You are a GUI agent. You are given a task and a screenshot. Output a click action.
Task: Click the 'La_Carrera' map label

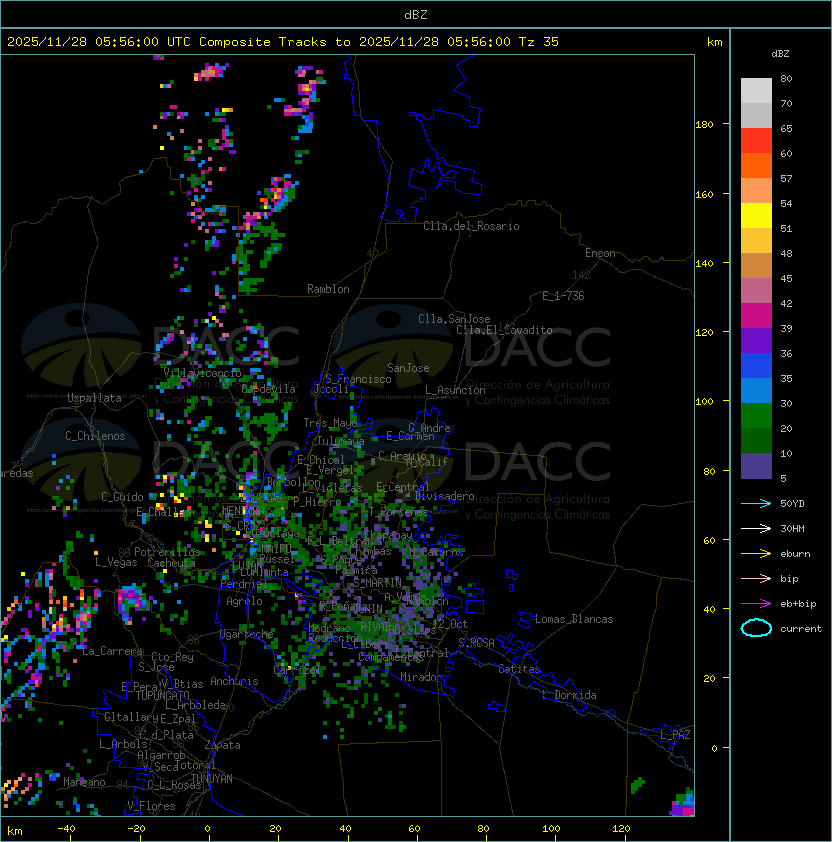(x=112, y=651)
